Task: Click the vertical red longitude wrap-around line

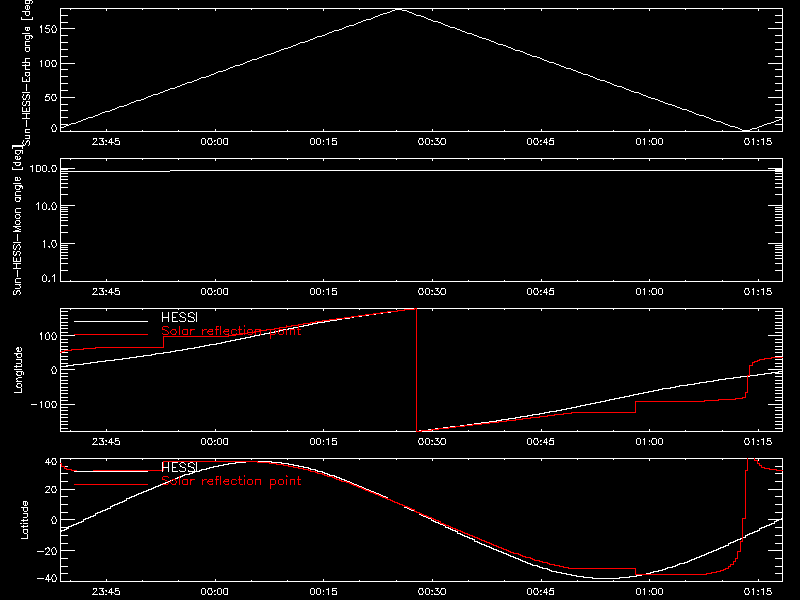Action: [416, 370]
